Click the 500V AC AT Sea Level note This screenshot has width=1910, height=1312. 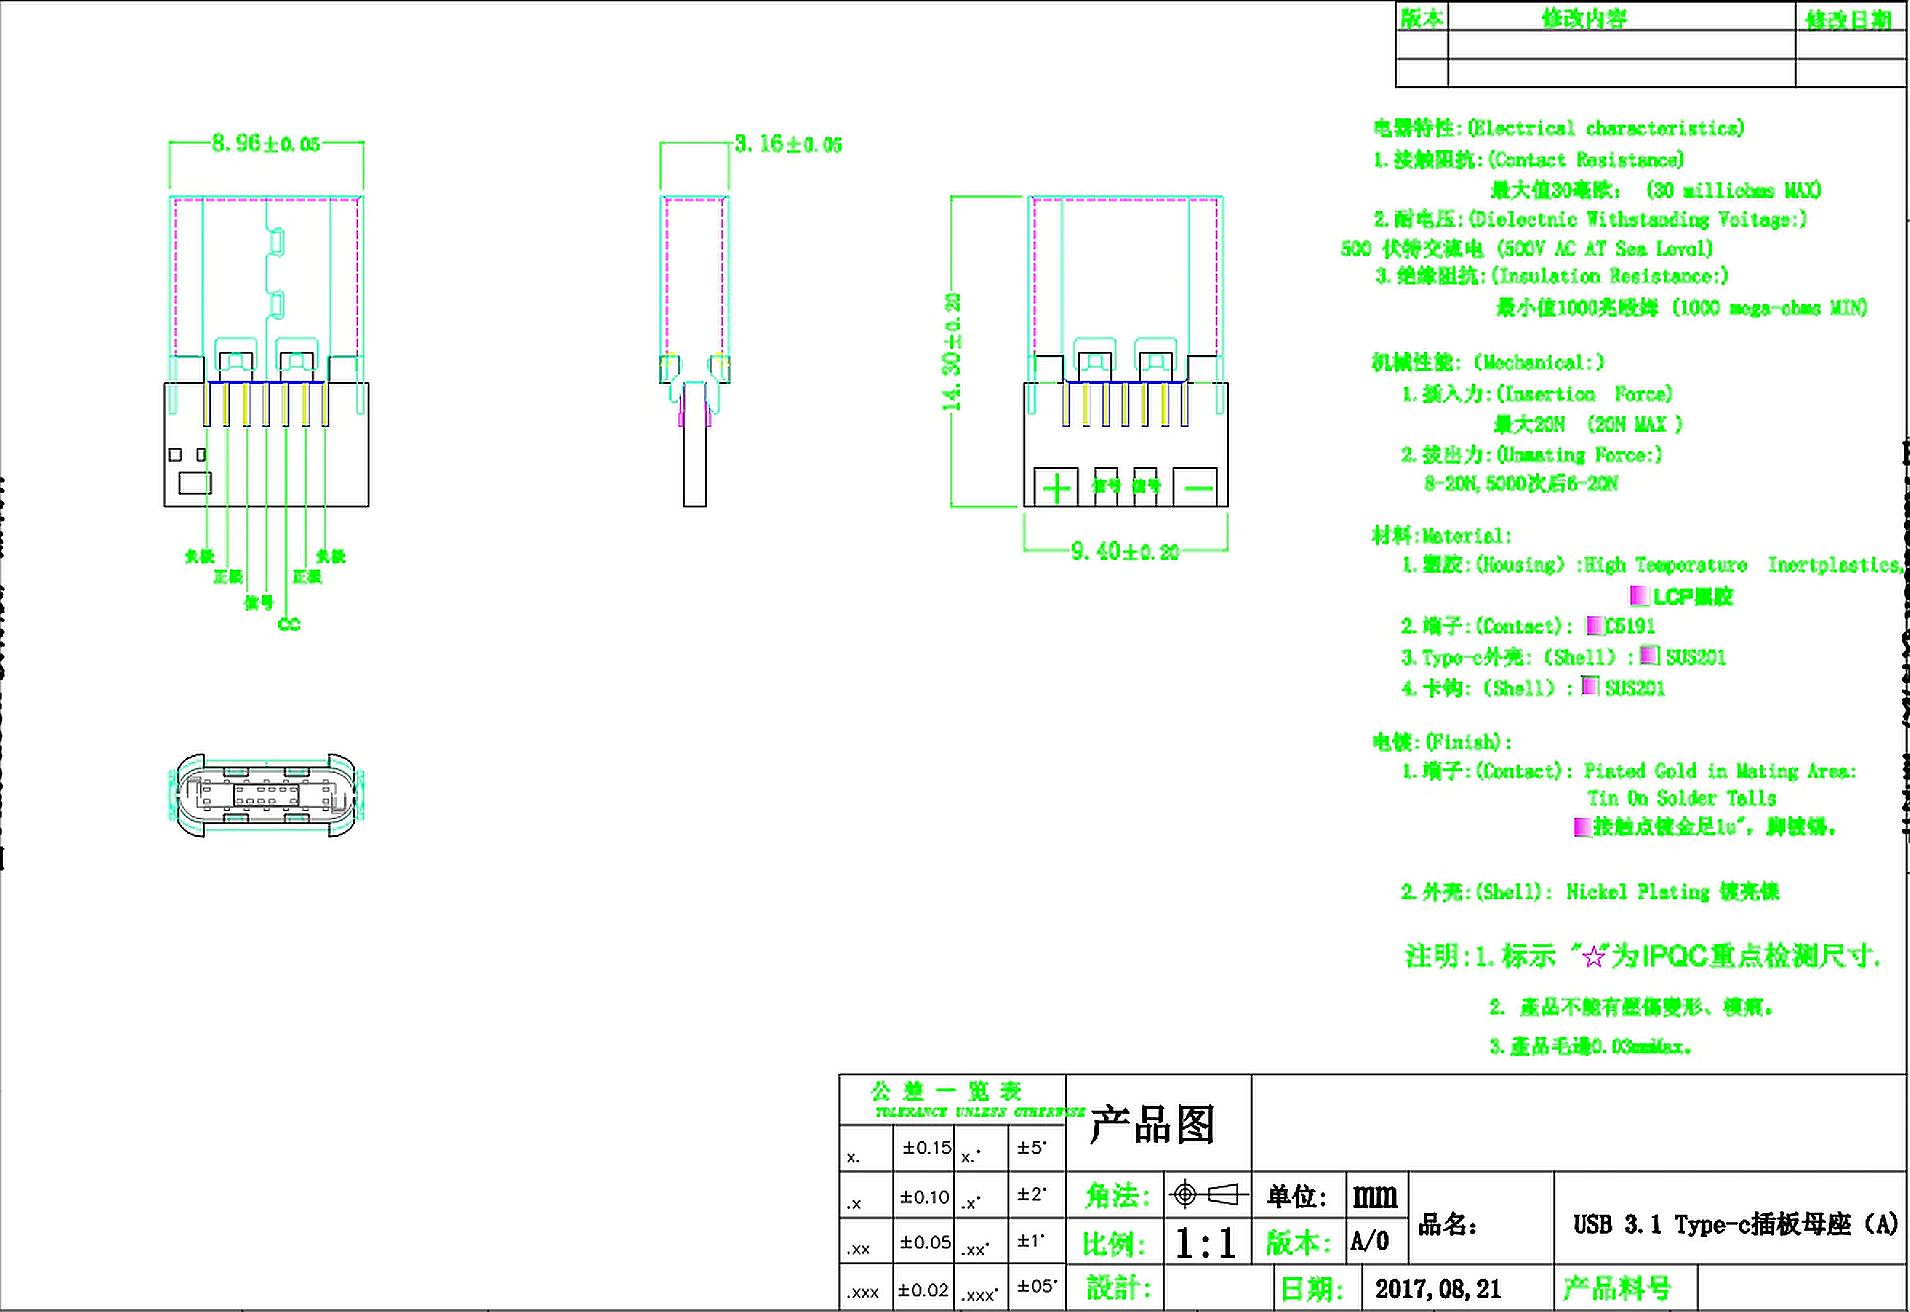1526,248
